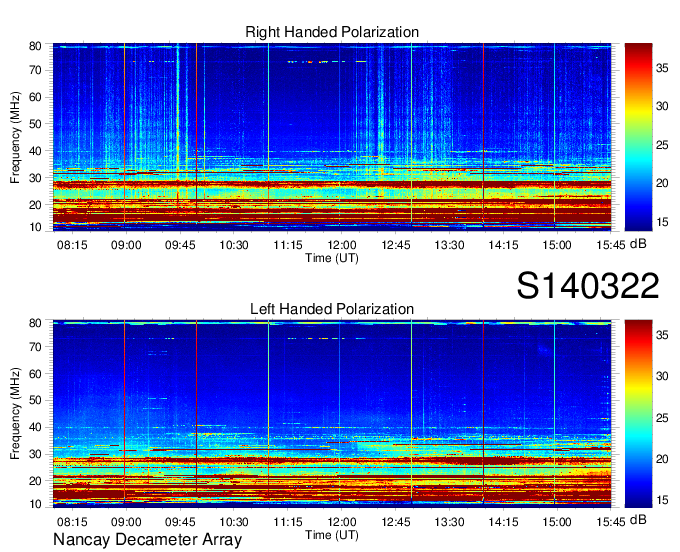Click the S140322 observation label
The height and width of the screenshot is (552, 680).
pyautogui.click(x=588, y=286)
